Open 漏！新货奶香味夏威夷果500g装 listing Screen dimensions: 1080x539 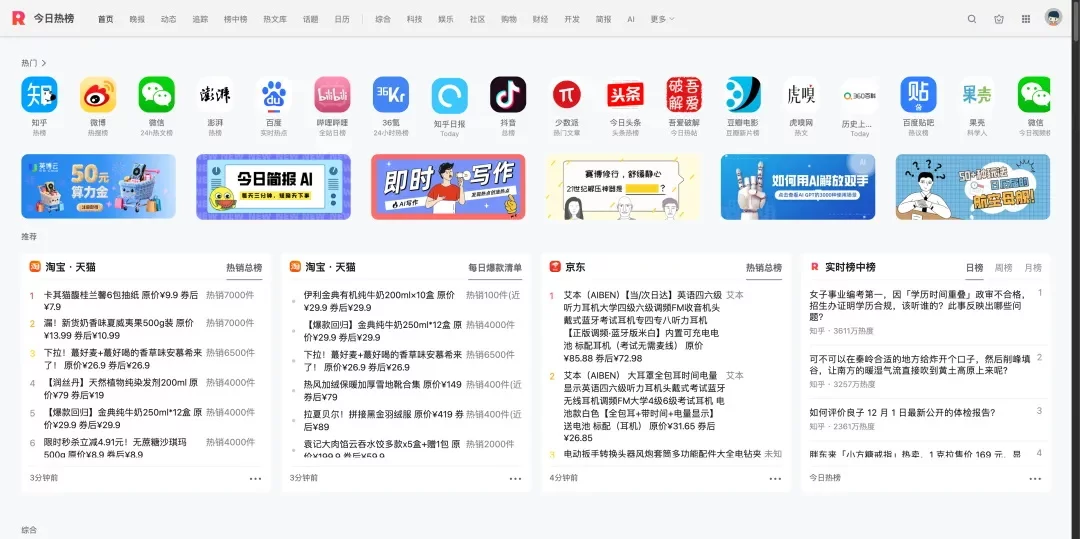[x=121, y=329]
